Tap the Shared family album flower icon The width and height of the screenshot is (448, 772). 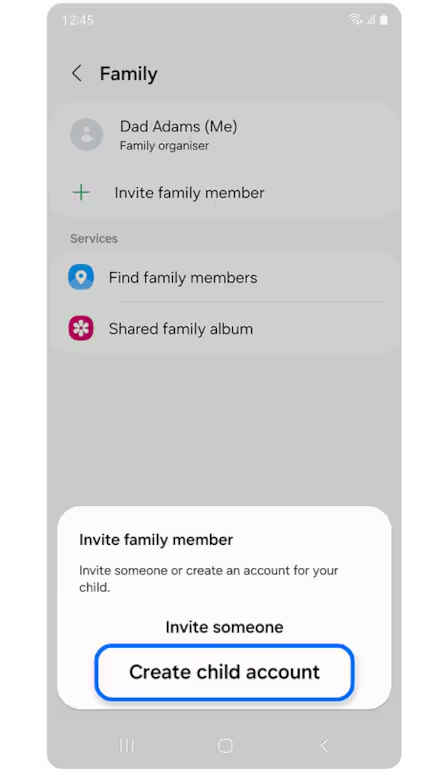pos(81,328)
